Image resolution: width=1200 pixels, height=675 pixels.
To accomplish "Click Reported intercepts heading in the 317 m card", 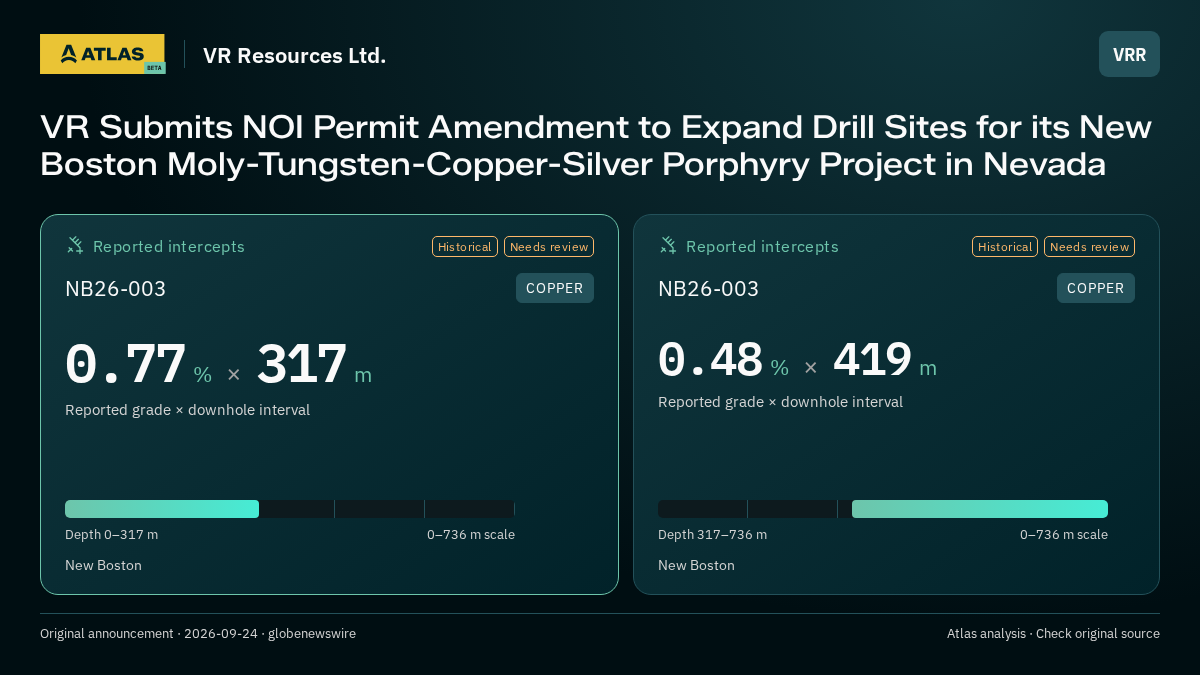I will pyautogui.click(x=168, y=247).
